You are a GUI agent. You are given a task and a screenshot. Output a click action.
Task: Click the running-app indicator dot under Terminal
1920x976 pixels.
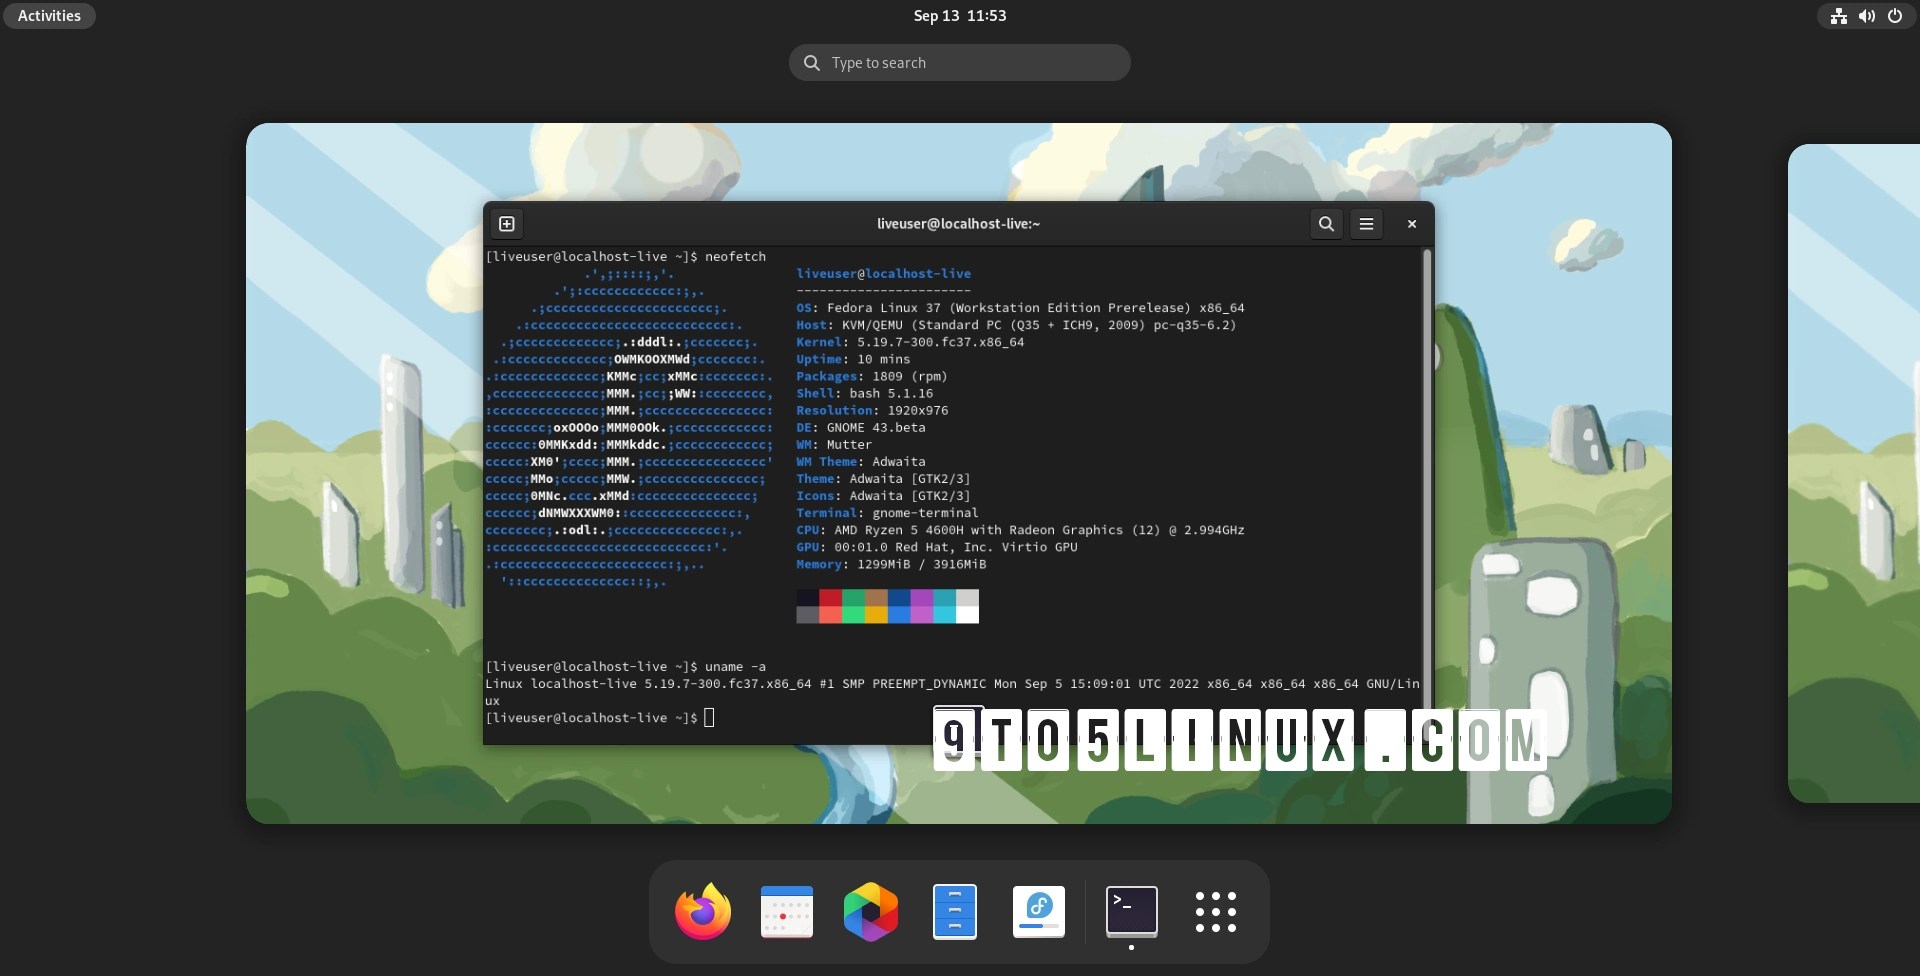1130,948
